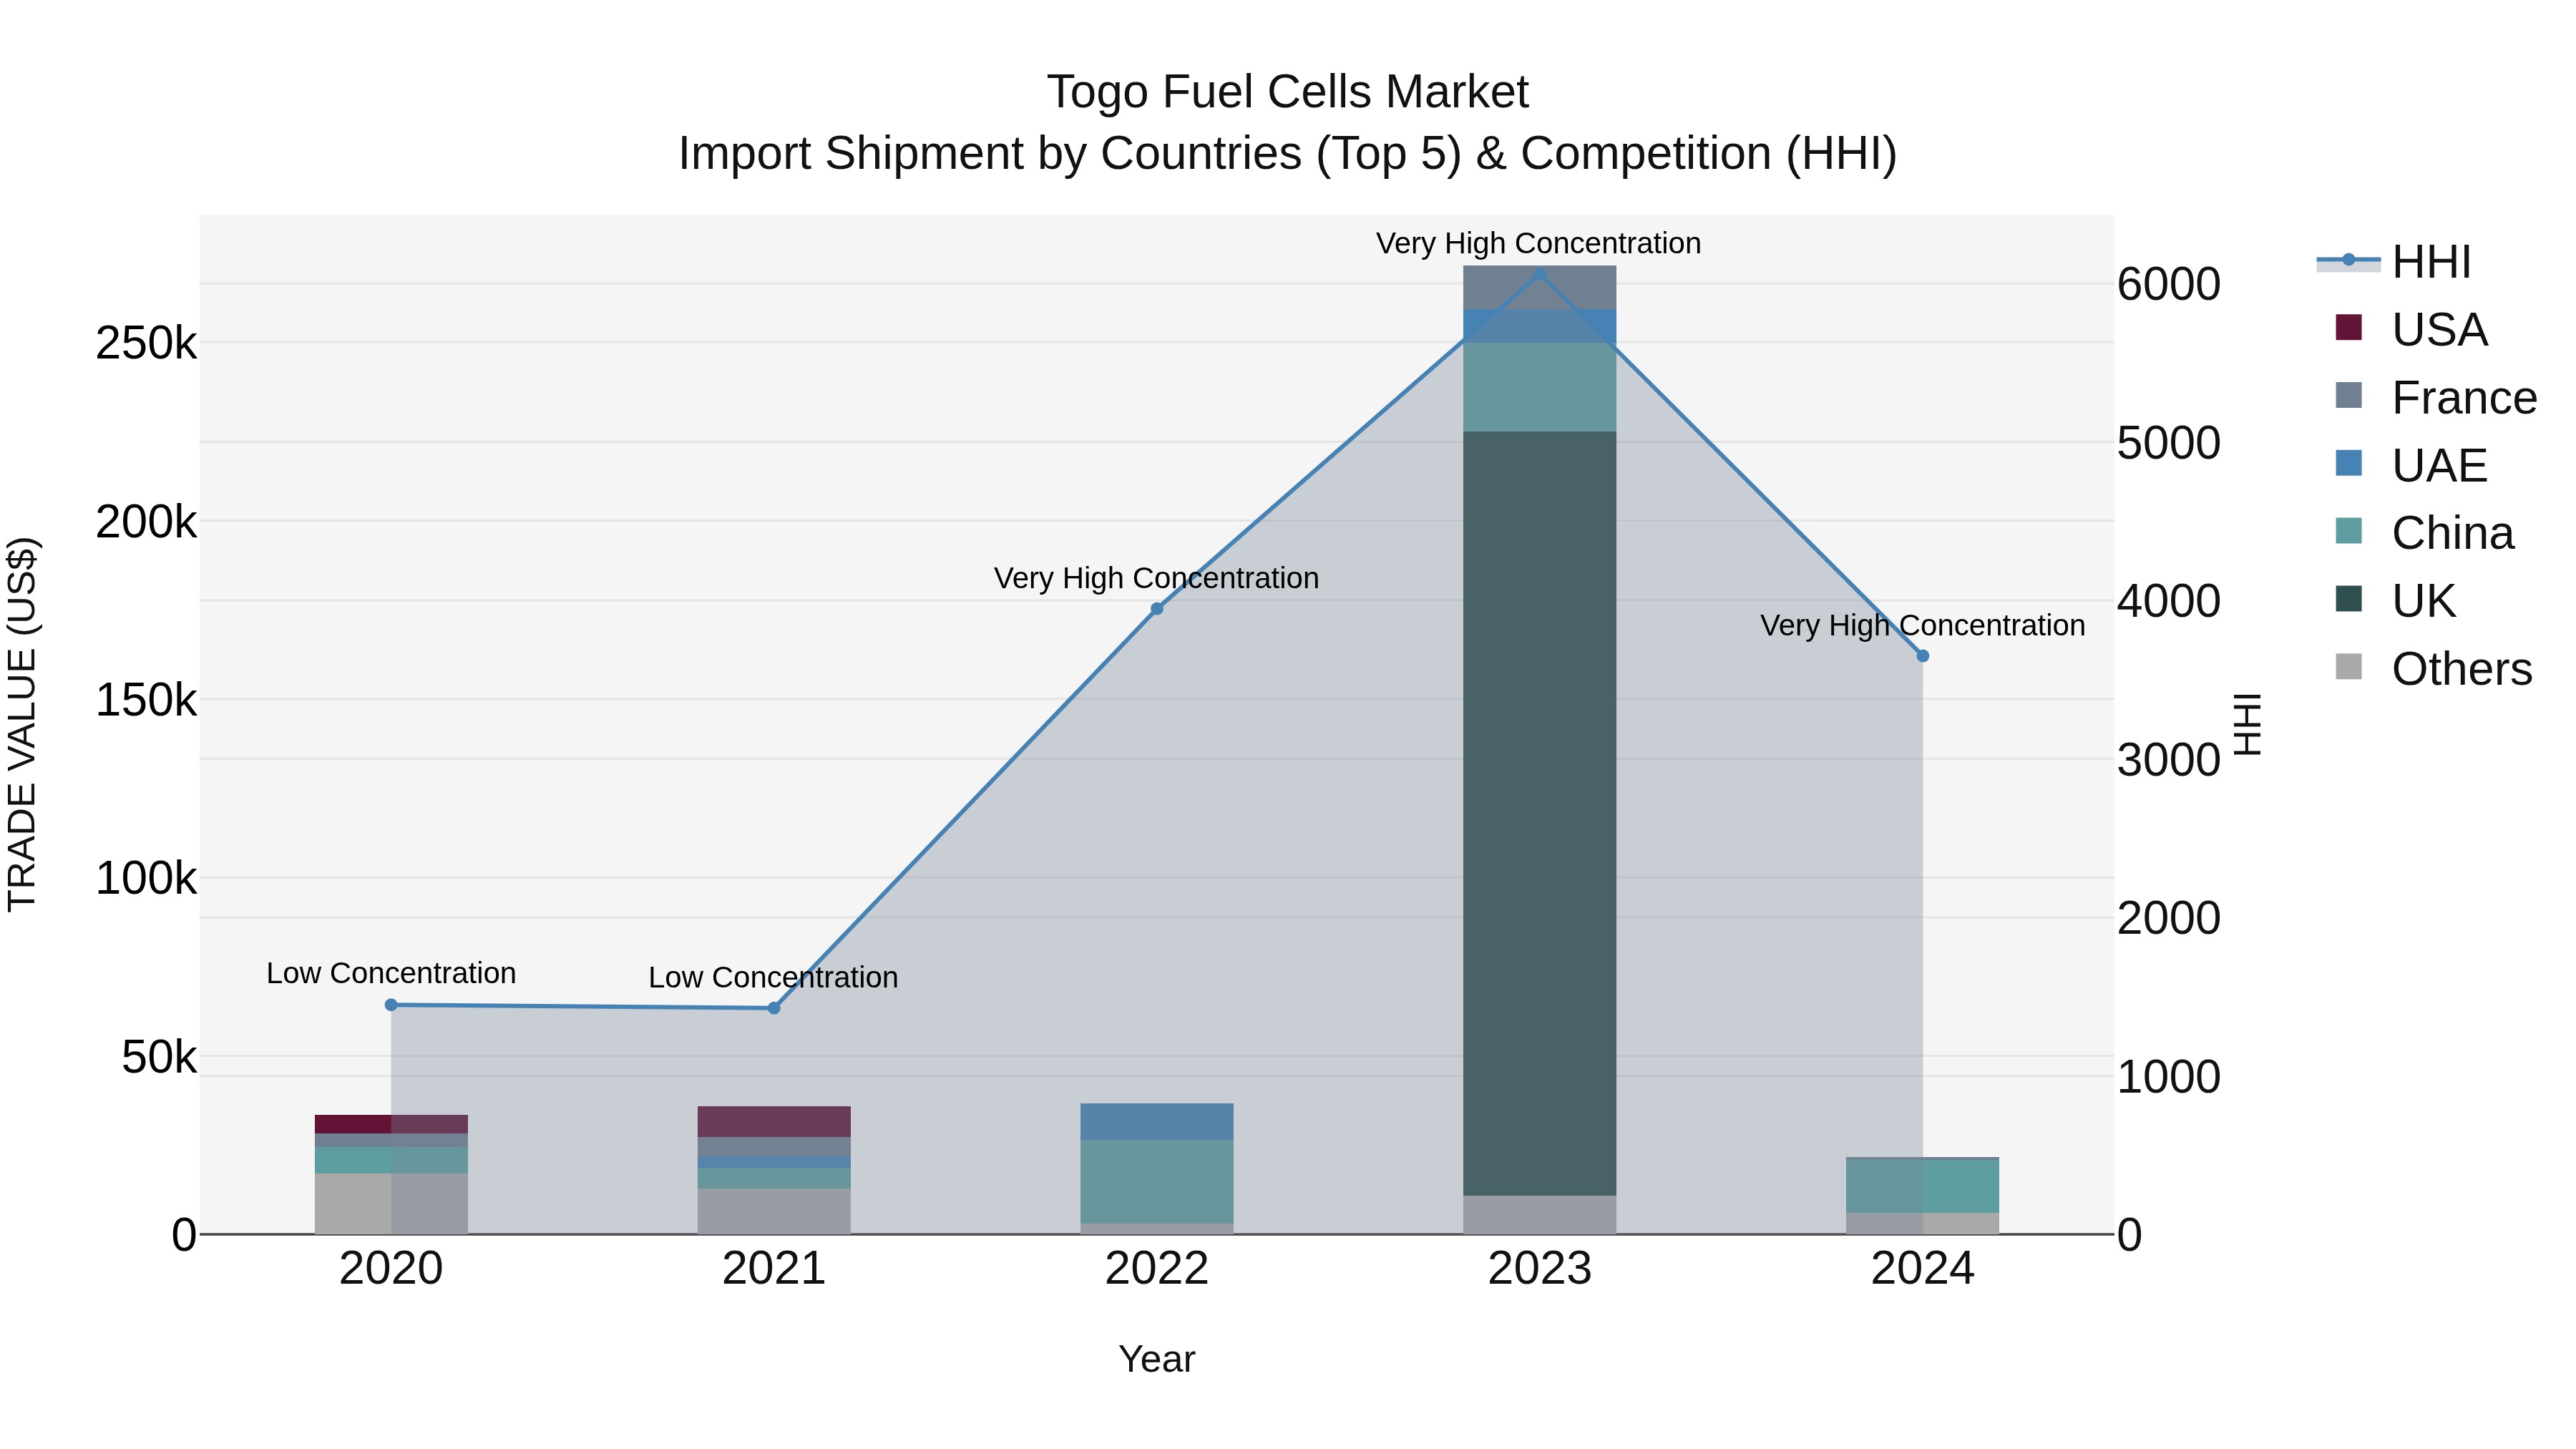
Task: Click the 2020 x-axis tick label
Action: tap(391, 1269)
